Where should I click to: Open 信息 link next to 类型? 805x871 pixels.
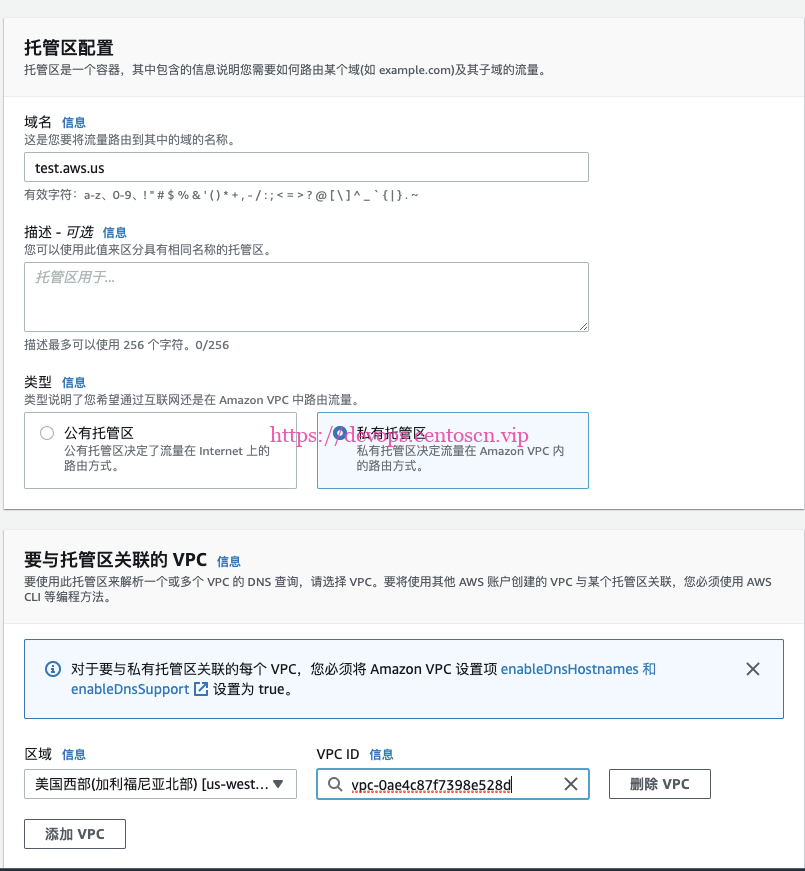point(74,382)
